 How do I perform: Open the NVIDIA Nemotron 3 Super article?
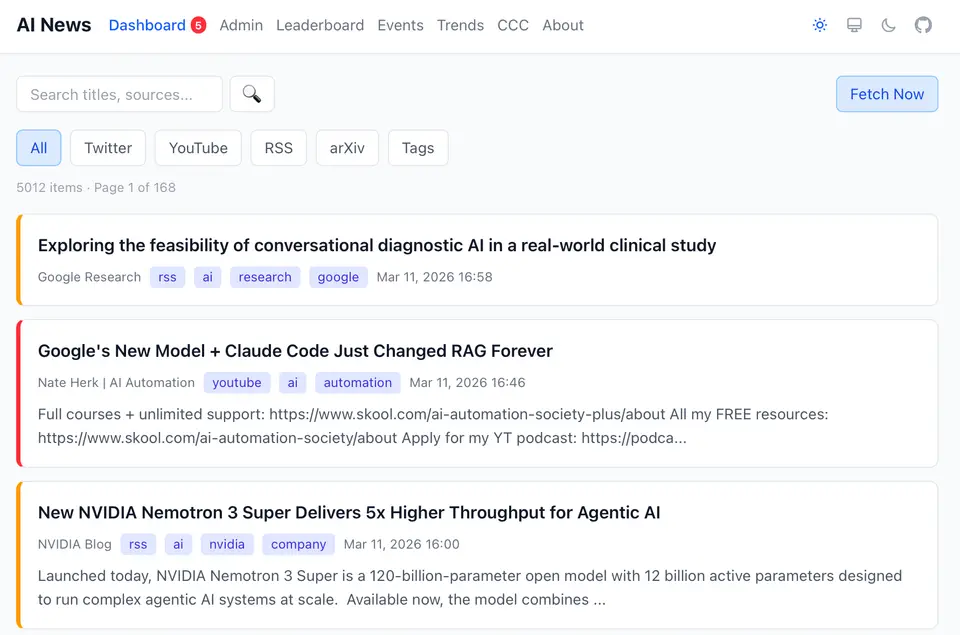(349, 513)
